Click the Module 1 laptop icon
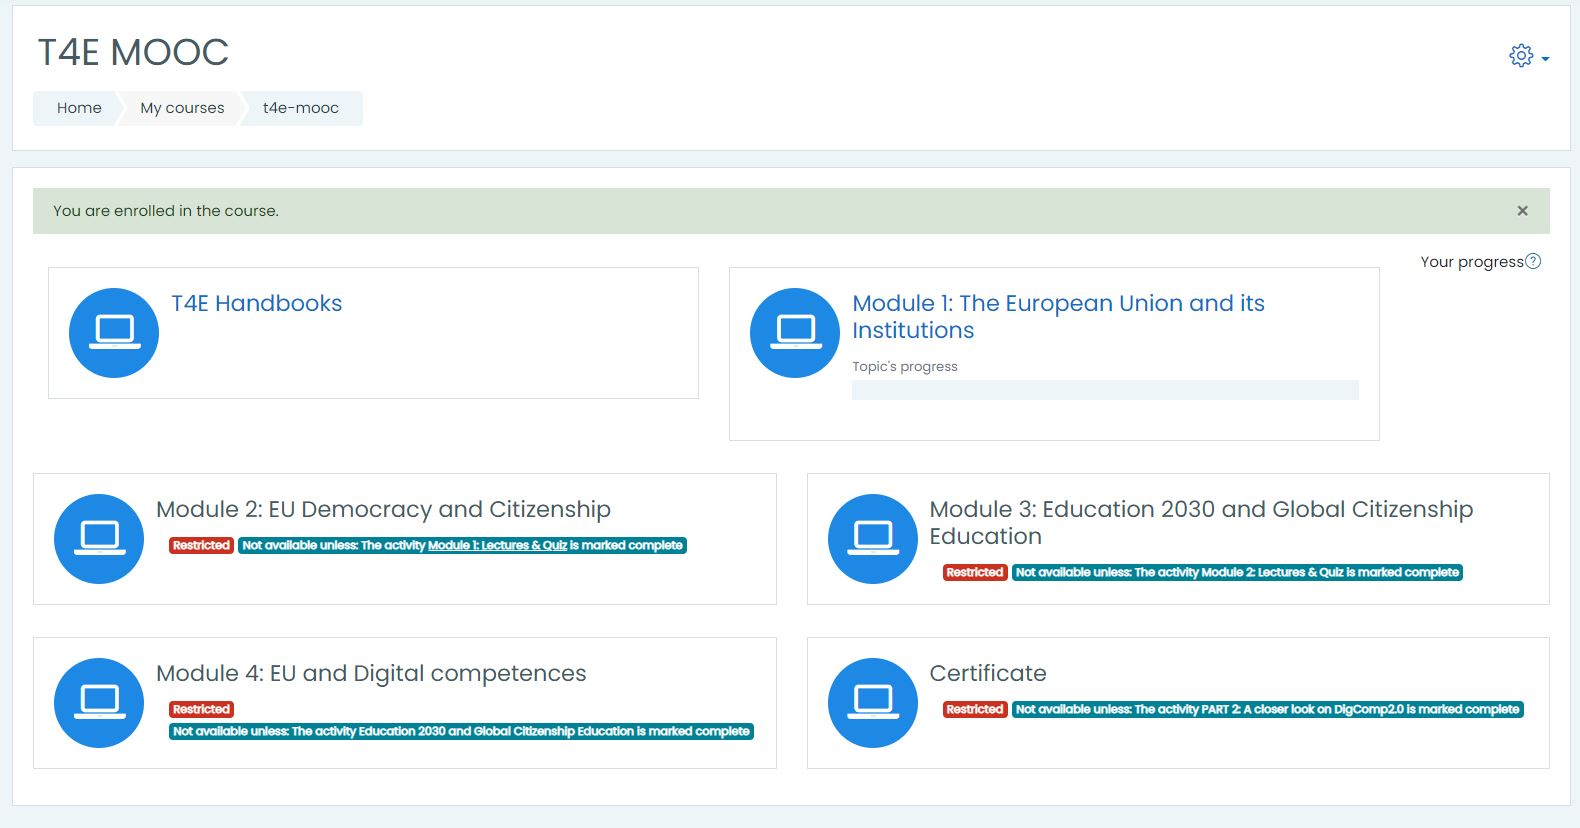 tap(795, 333)
